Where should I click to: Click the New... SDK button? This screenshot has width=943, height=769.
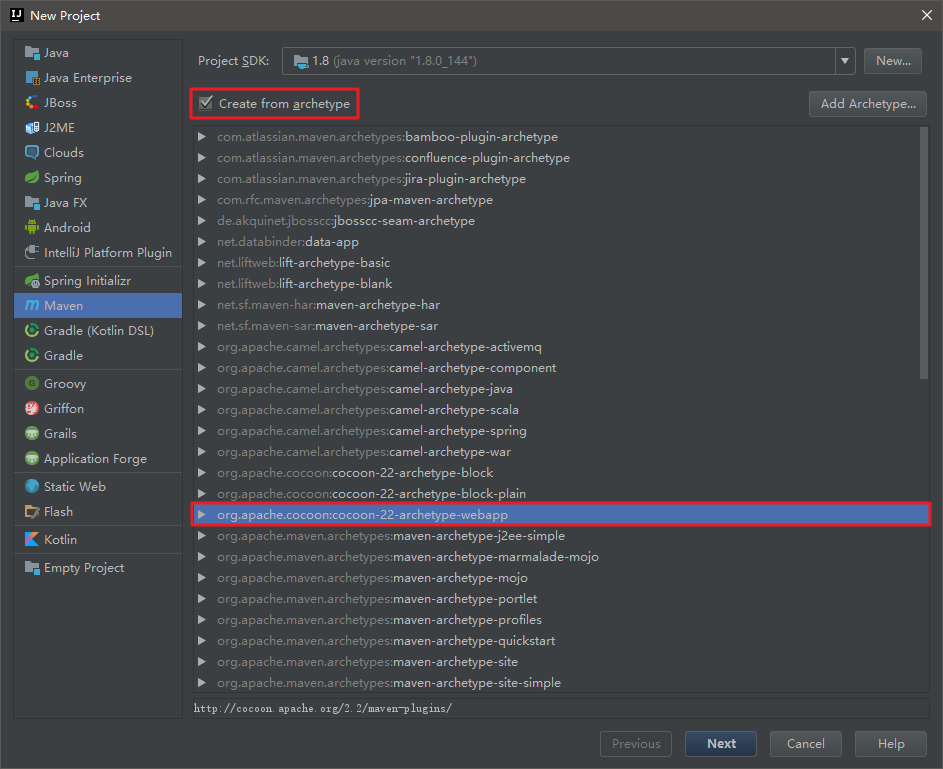point(892,61)
